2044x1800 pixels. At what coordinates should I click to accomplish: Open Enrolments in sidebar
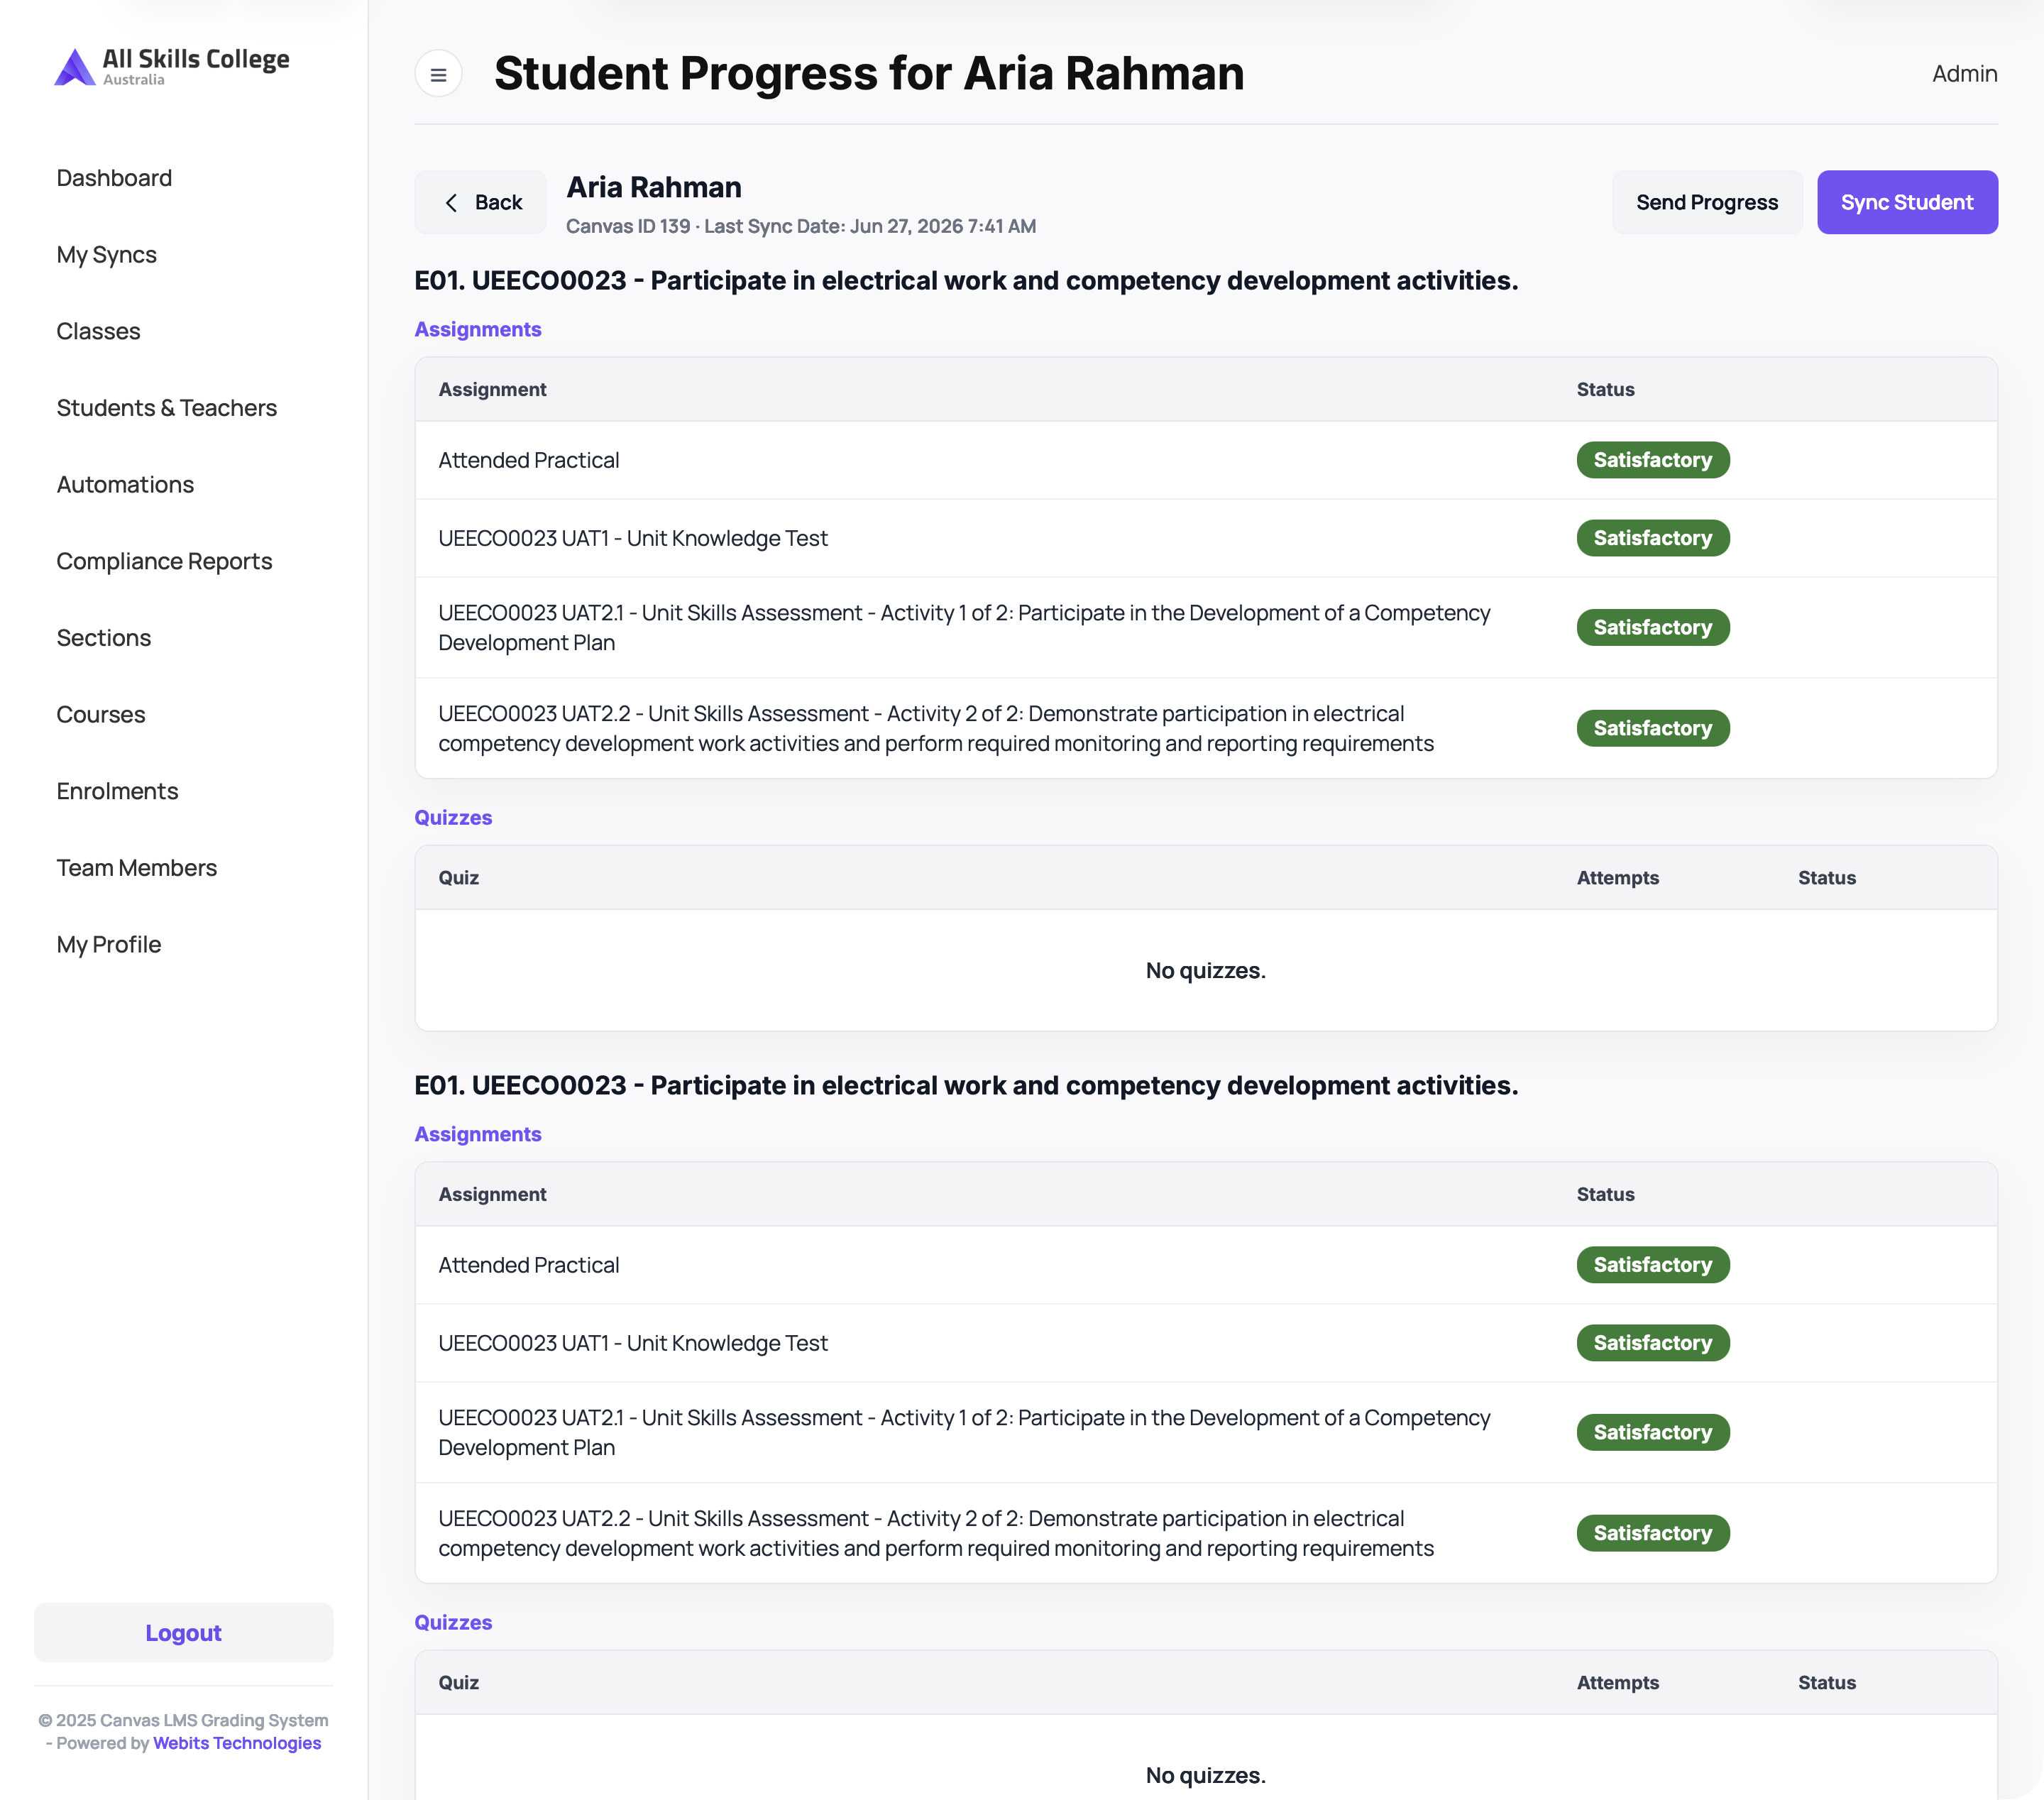coord(117,791)
